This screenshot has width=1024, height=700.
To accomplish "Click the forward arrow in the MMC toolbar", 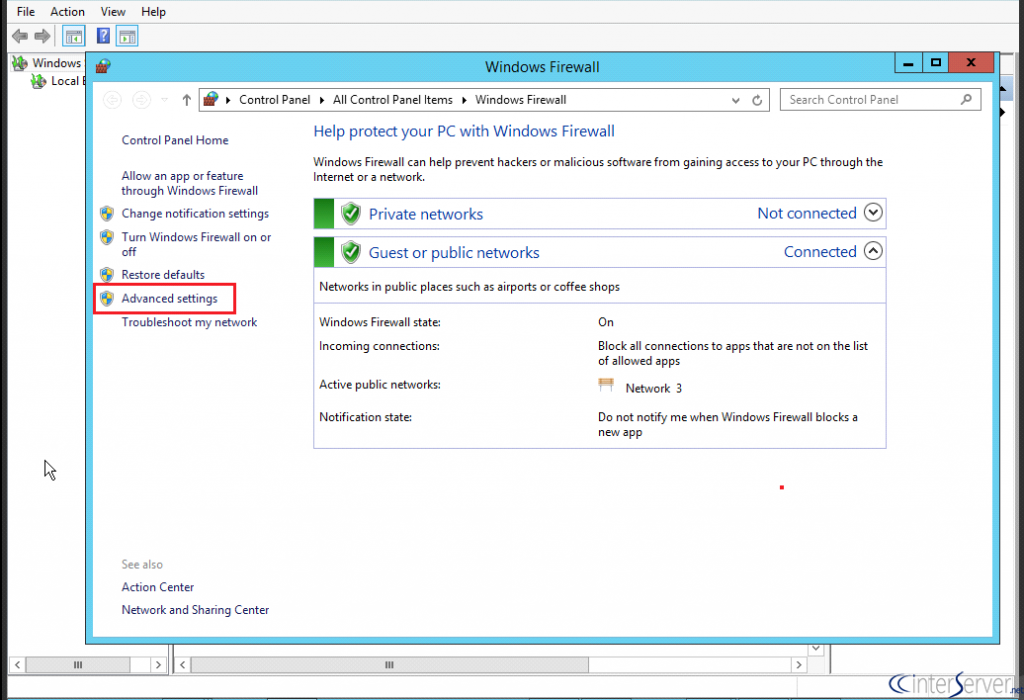I will click(x=42, y=36).
